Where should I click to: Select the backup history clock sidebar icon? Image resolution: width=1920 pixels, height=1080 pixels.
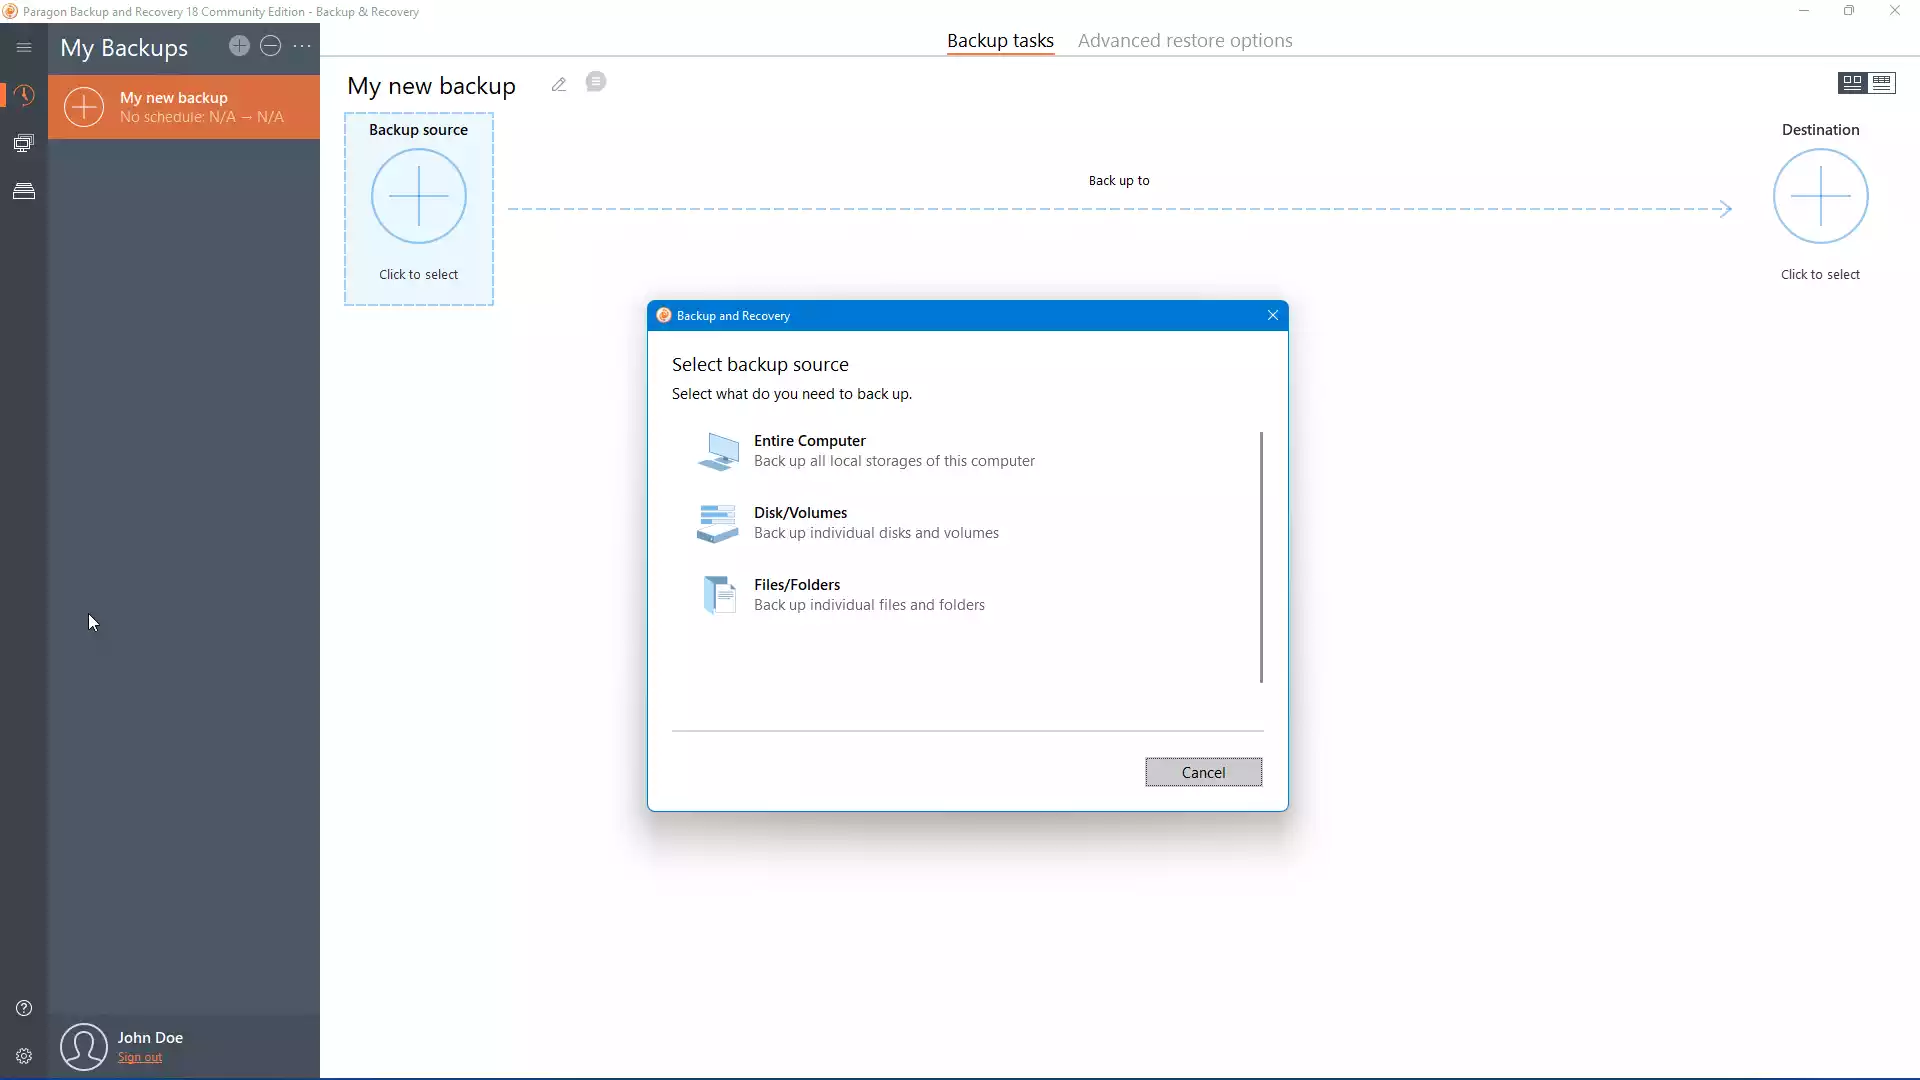click(x=23, y=95)
